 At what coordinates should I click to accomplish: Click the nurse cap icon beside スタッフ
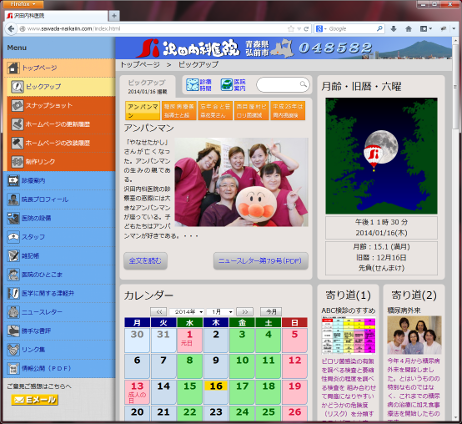tap(13, 237)
